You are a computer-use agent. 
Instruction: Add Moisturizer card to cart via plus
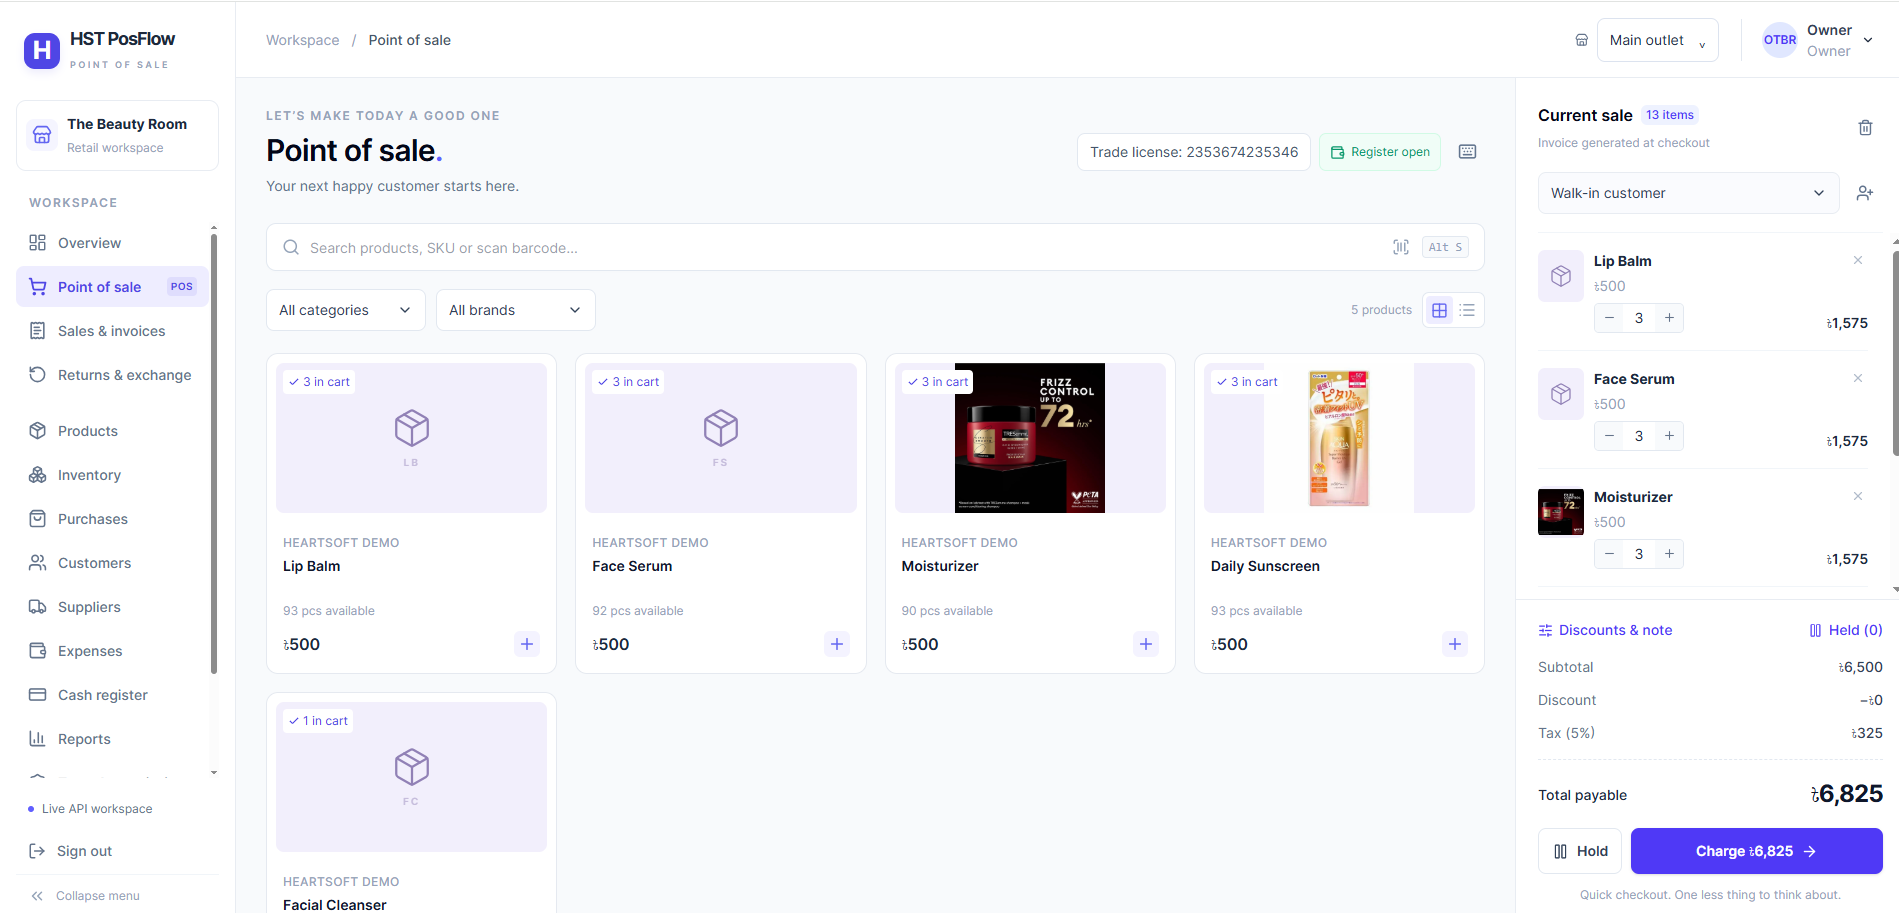(x=1146, y=644)
